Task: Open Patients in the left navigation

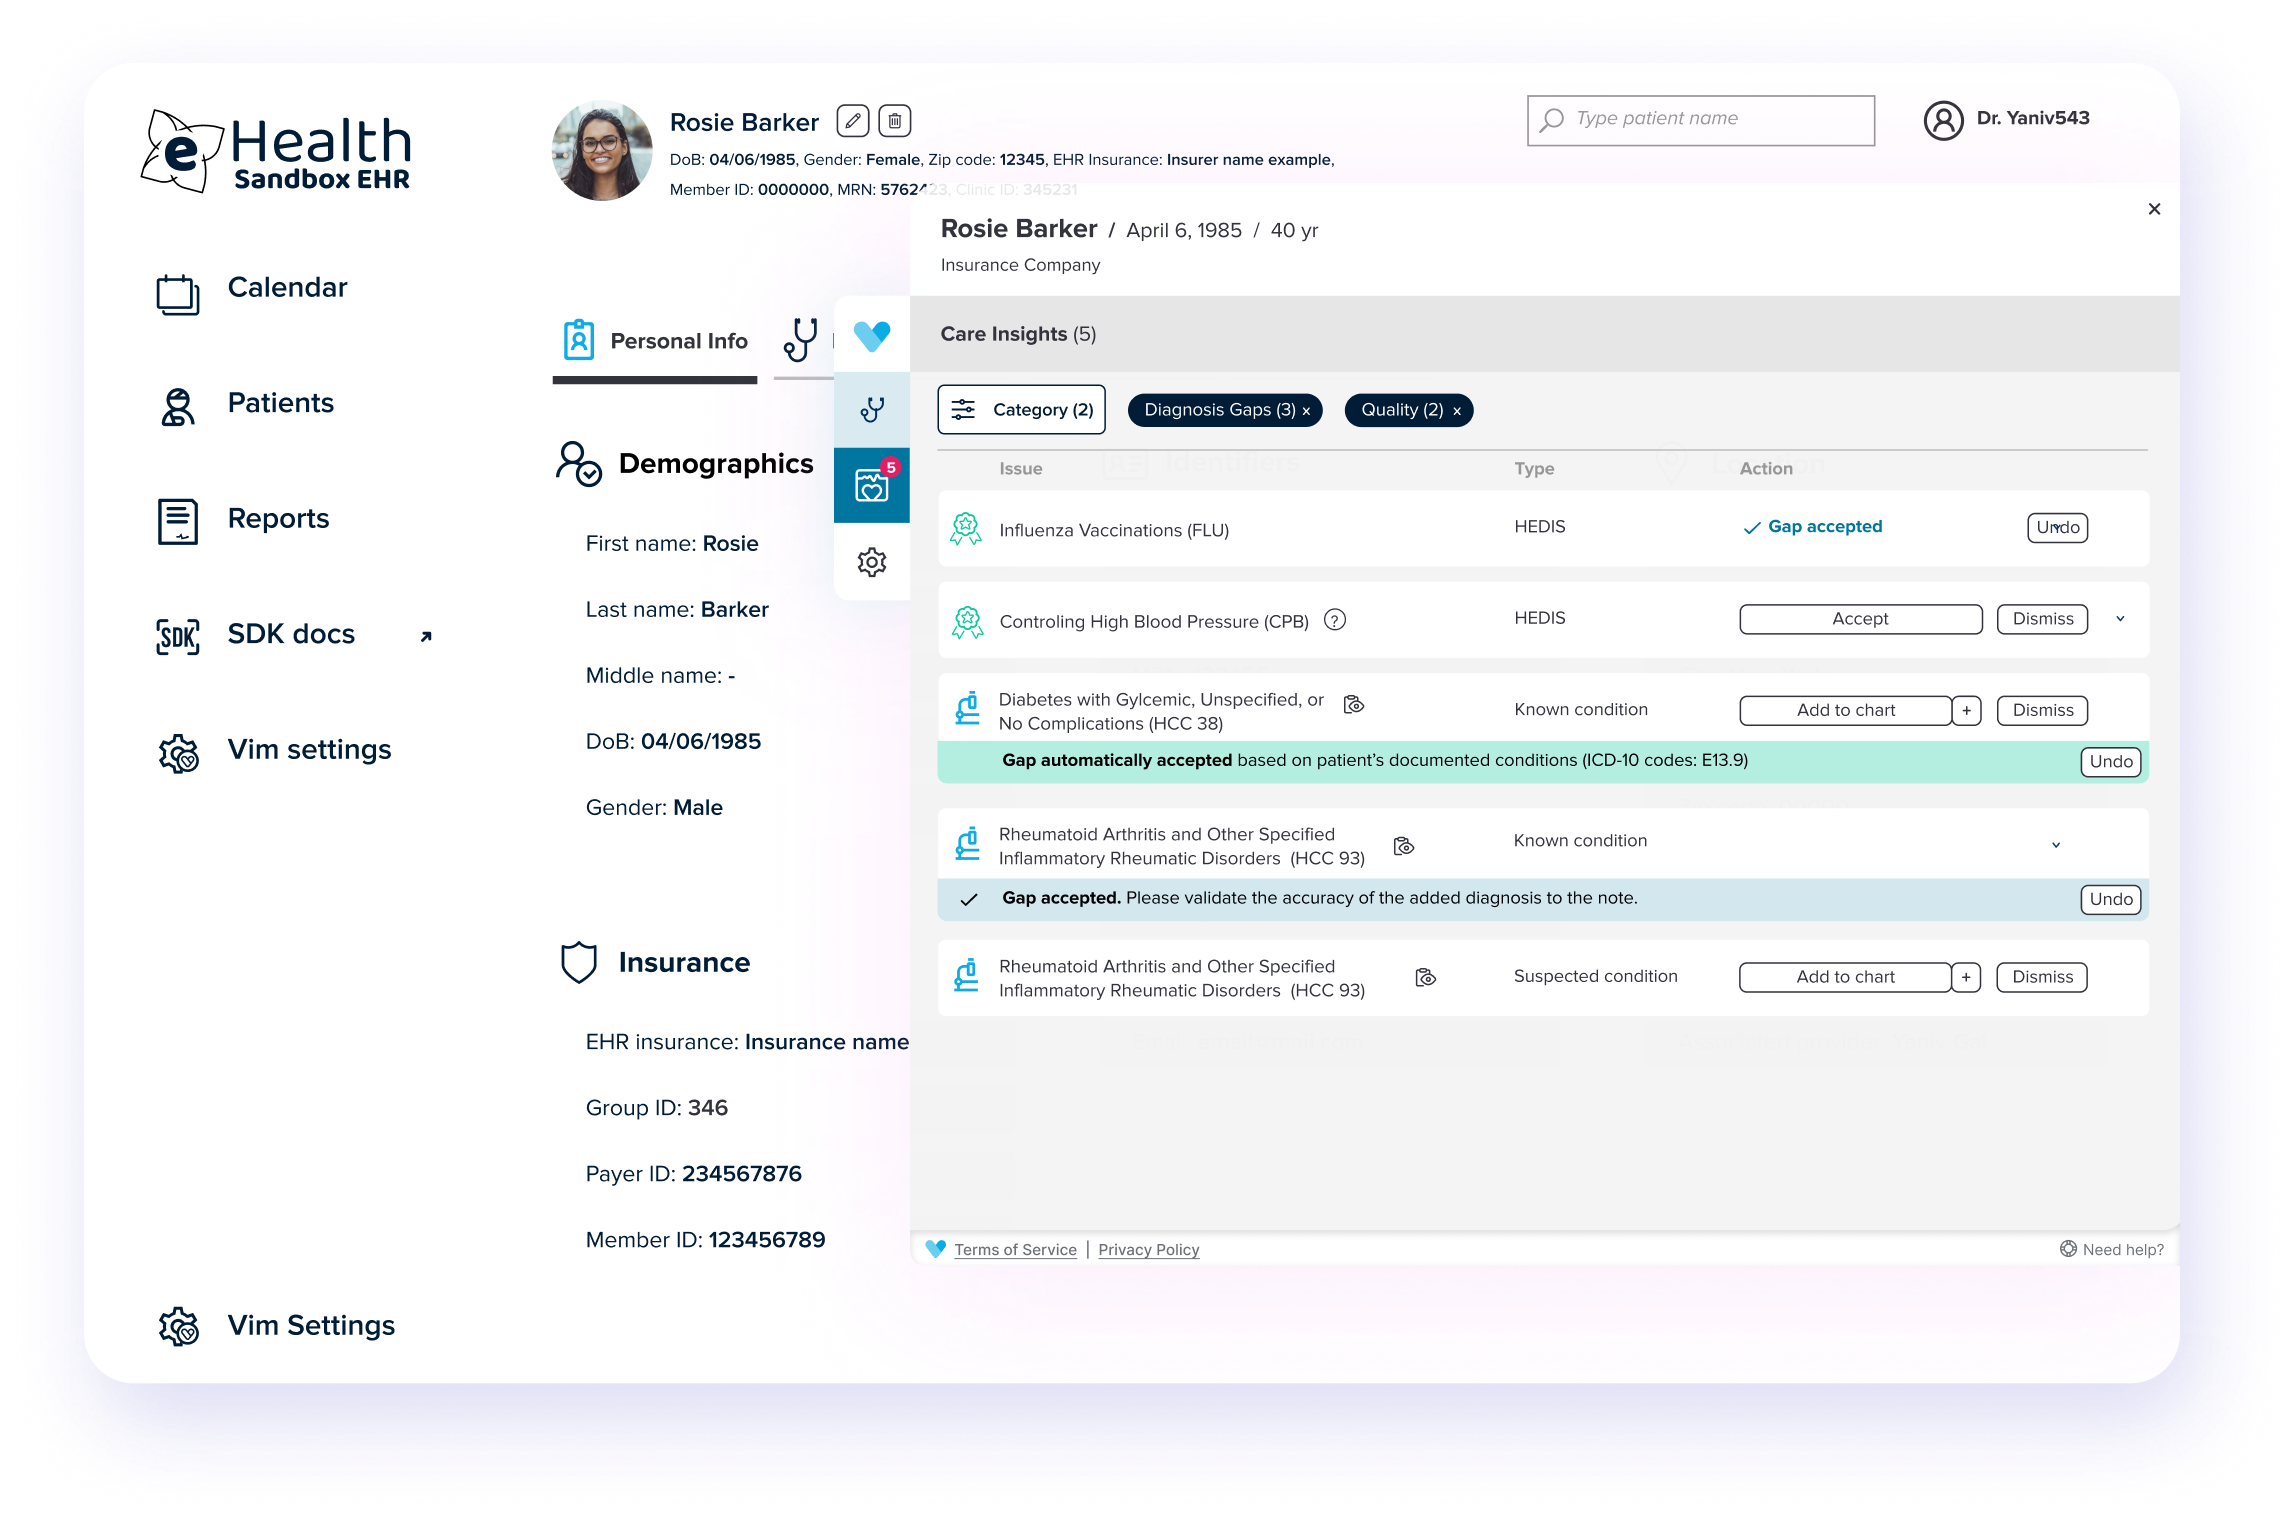Action: (280, 403)
